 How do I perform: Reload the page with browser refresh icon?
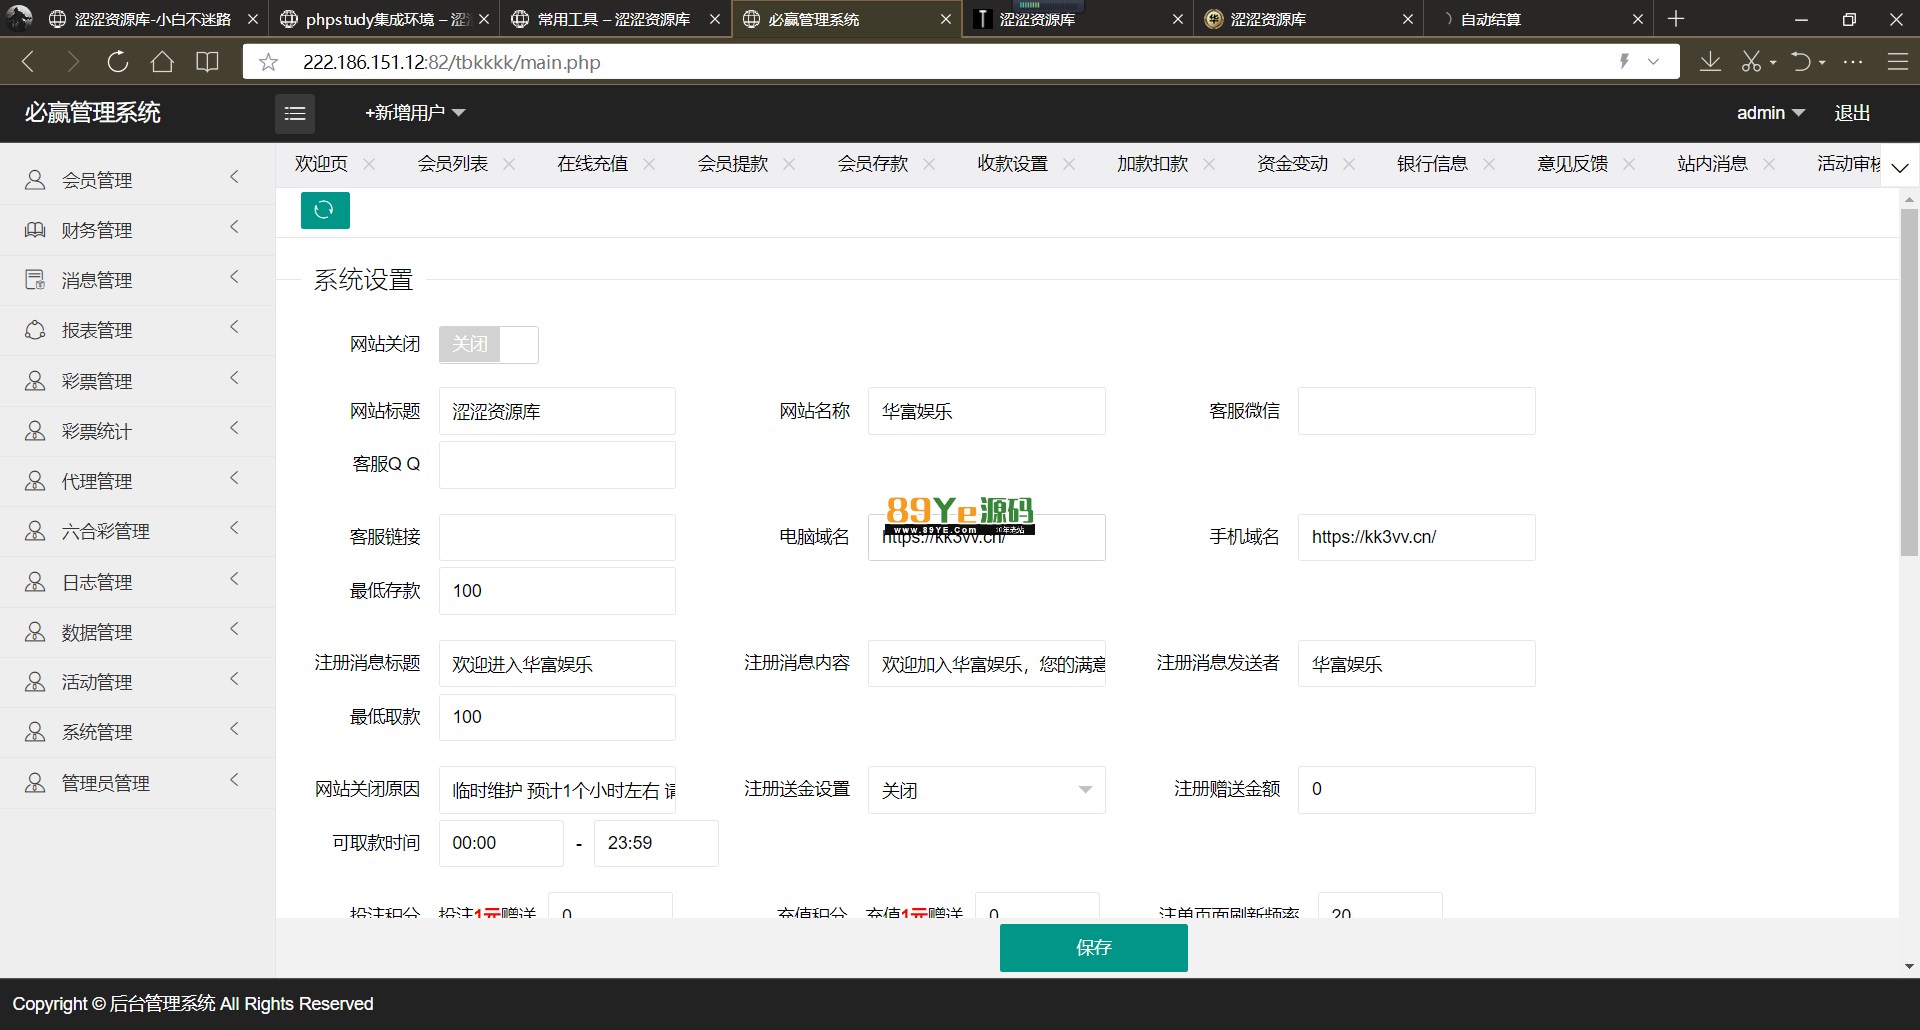(x=118, y=62)
